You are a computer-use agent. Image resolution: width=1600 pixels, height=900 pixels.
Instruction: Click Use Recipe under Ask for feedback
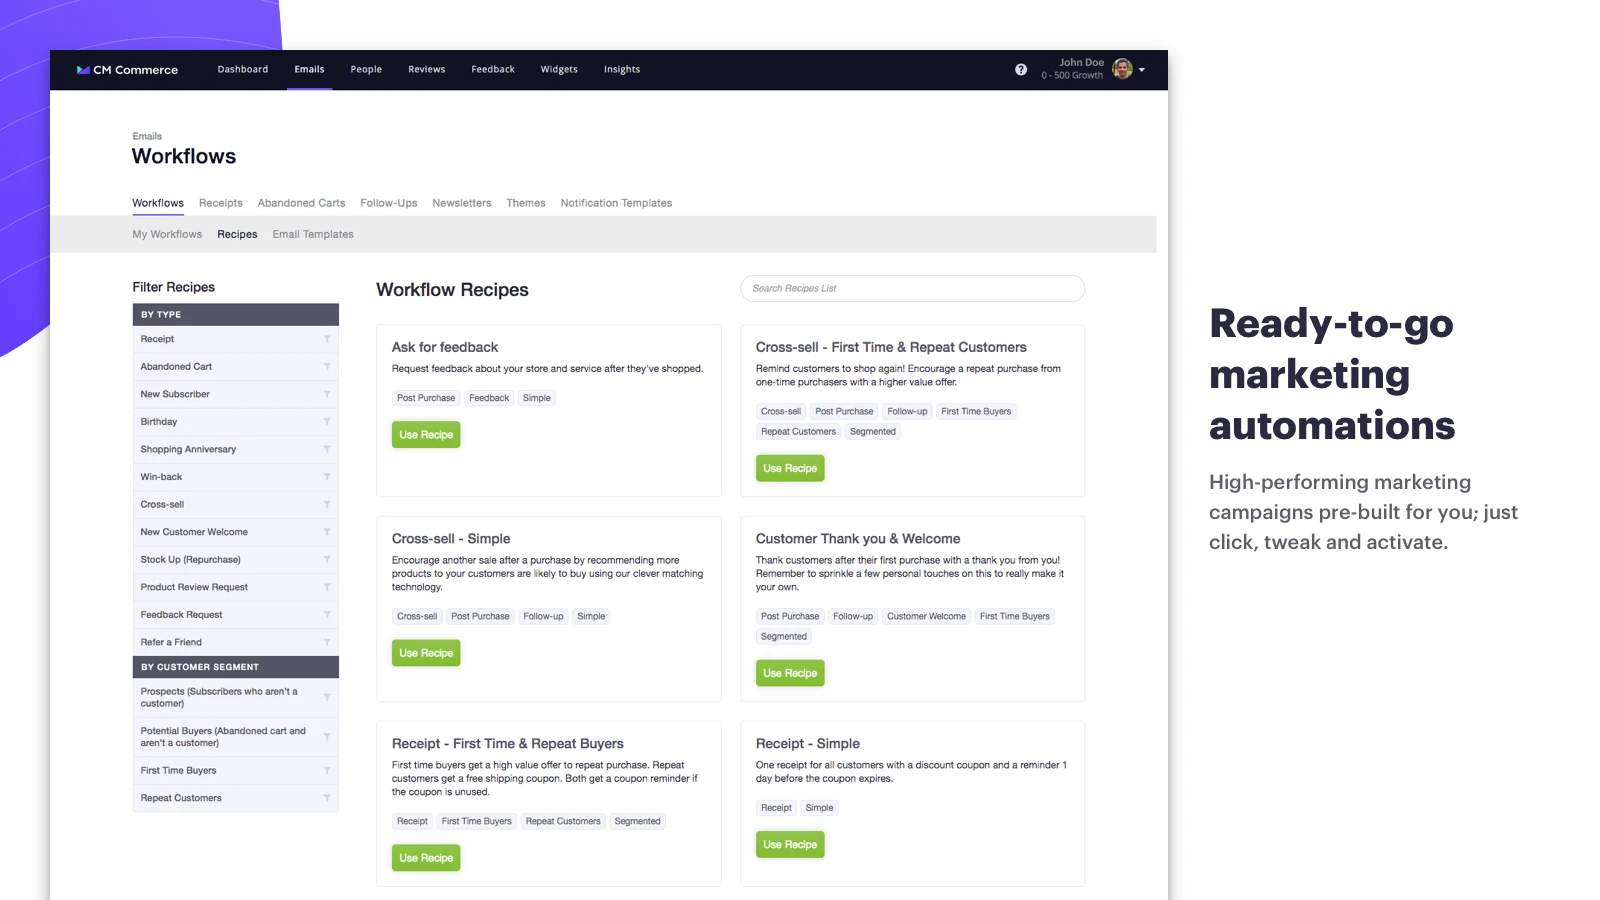pyautogui.click(x=426, y=434)
